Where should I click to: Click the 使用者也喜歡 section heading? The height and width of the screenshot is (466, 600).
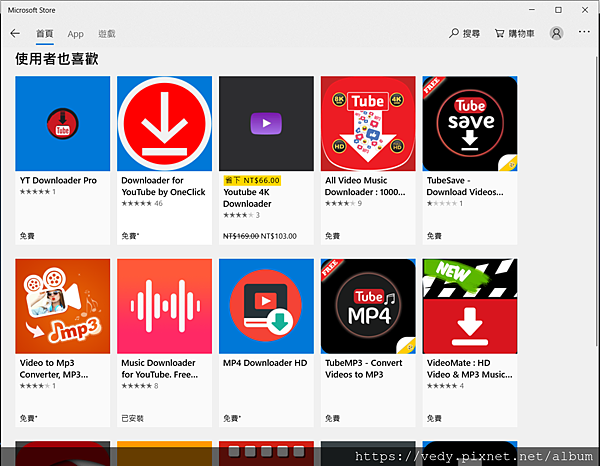[x=57, y=59]
